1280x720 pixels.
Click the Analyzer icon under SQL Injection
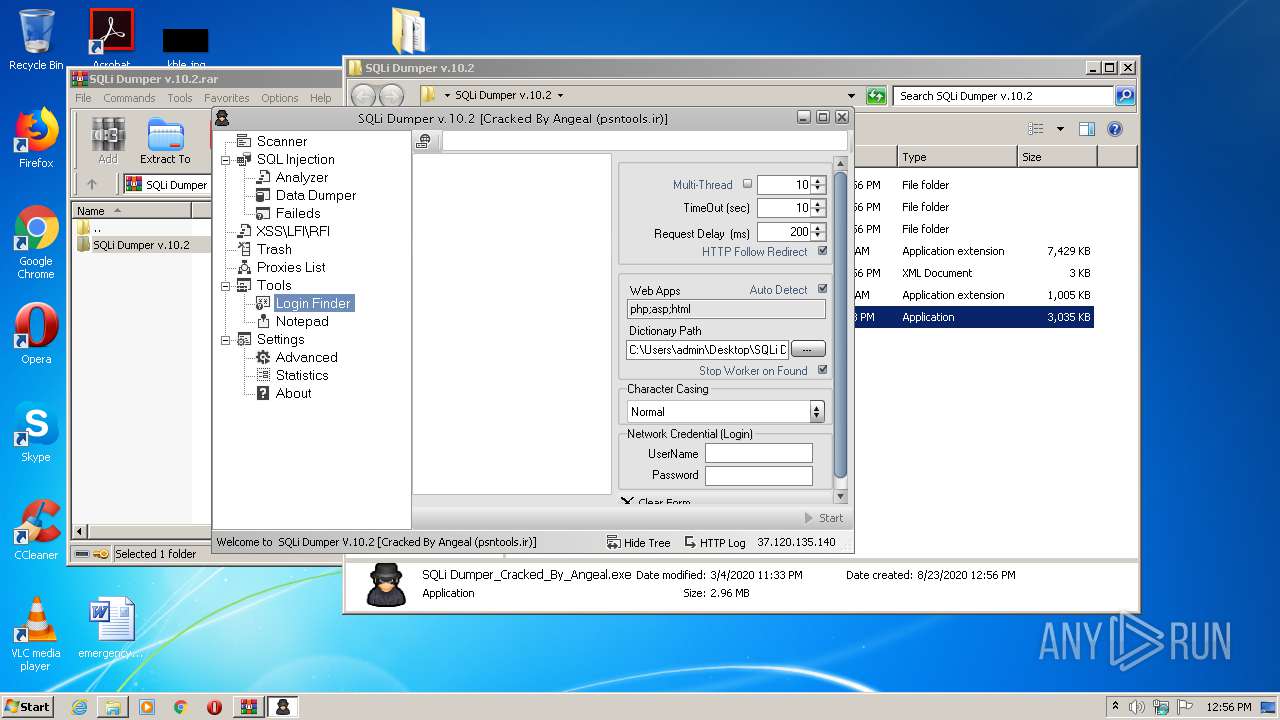pos(264,177)
